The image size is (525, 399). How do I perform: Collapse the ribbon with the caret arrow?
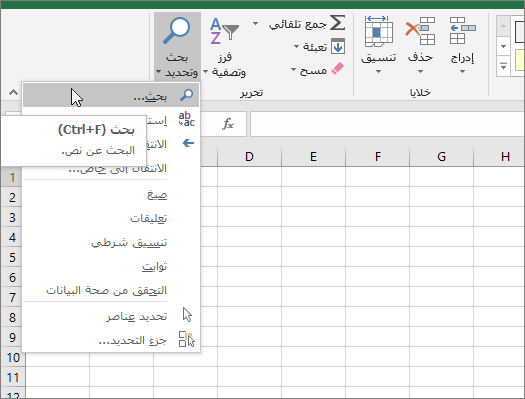click(13, 92)
